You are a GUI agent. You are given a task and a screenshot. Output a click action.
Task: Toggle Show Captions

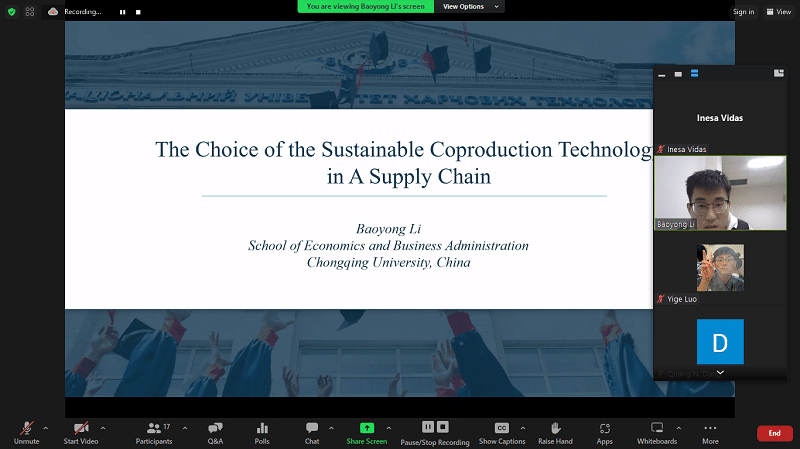[501, 431]
